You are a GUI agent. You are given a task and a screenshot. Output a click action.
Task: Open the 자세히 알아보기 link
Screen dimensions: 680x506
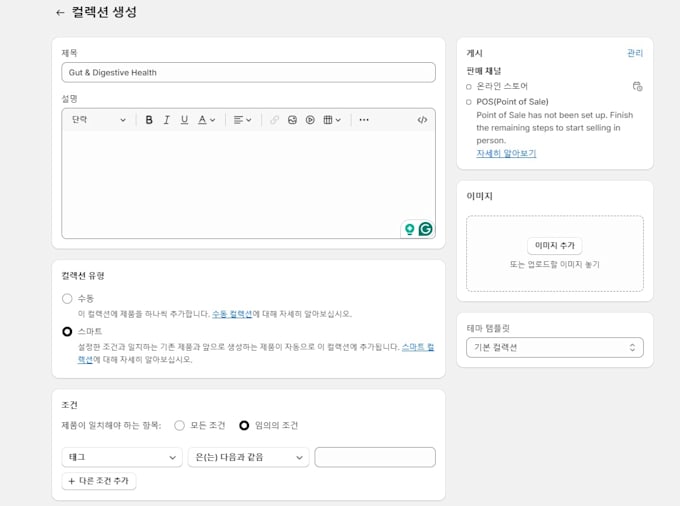[x=506, y=153]
